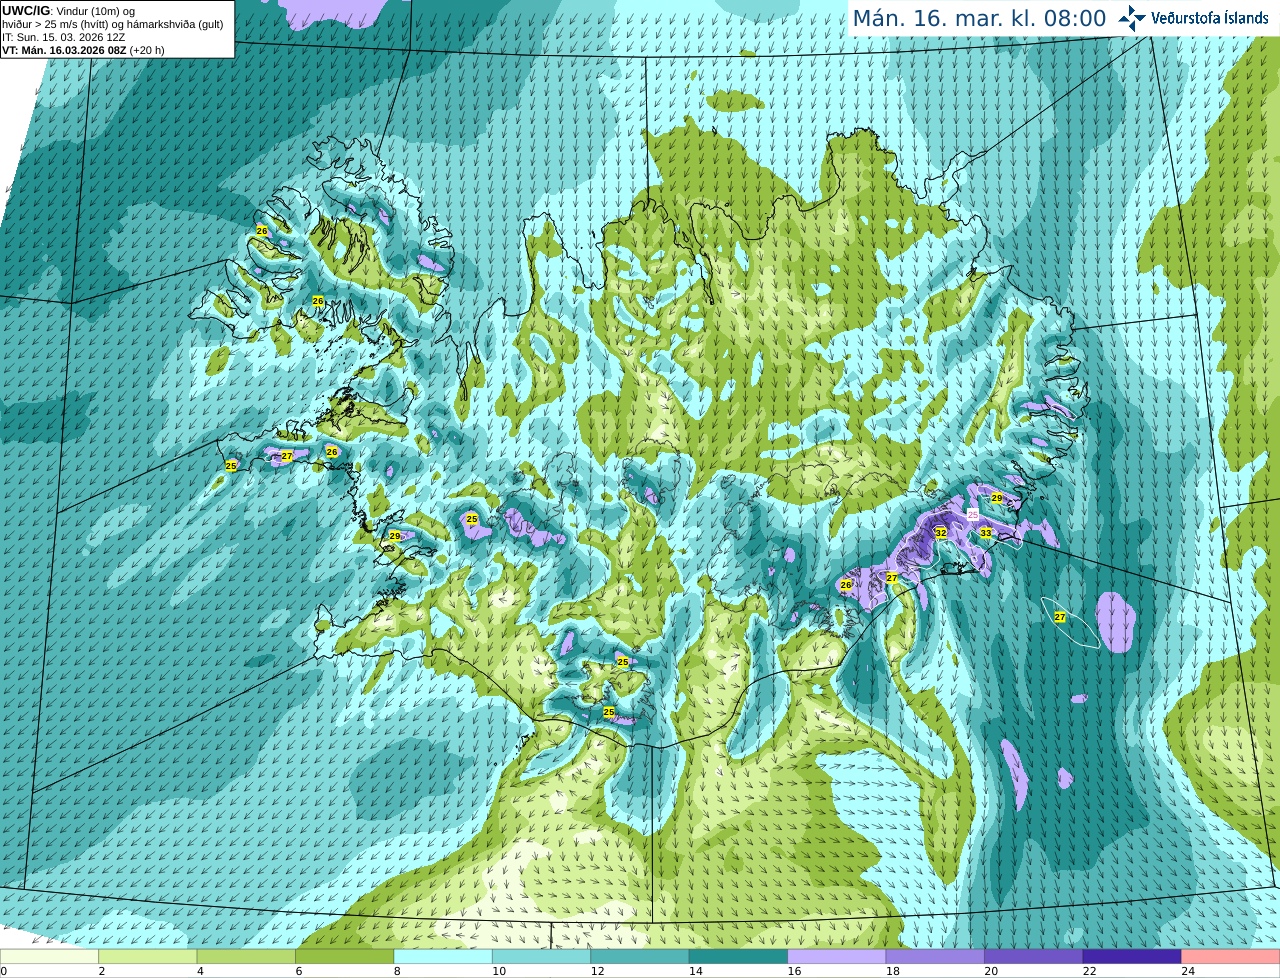1280x978 pixels.
Task: Pick the 14–16 m/s dark teal legend swatch
Action: click(x=739, y=956)
